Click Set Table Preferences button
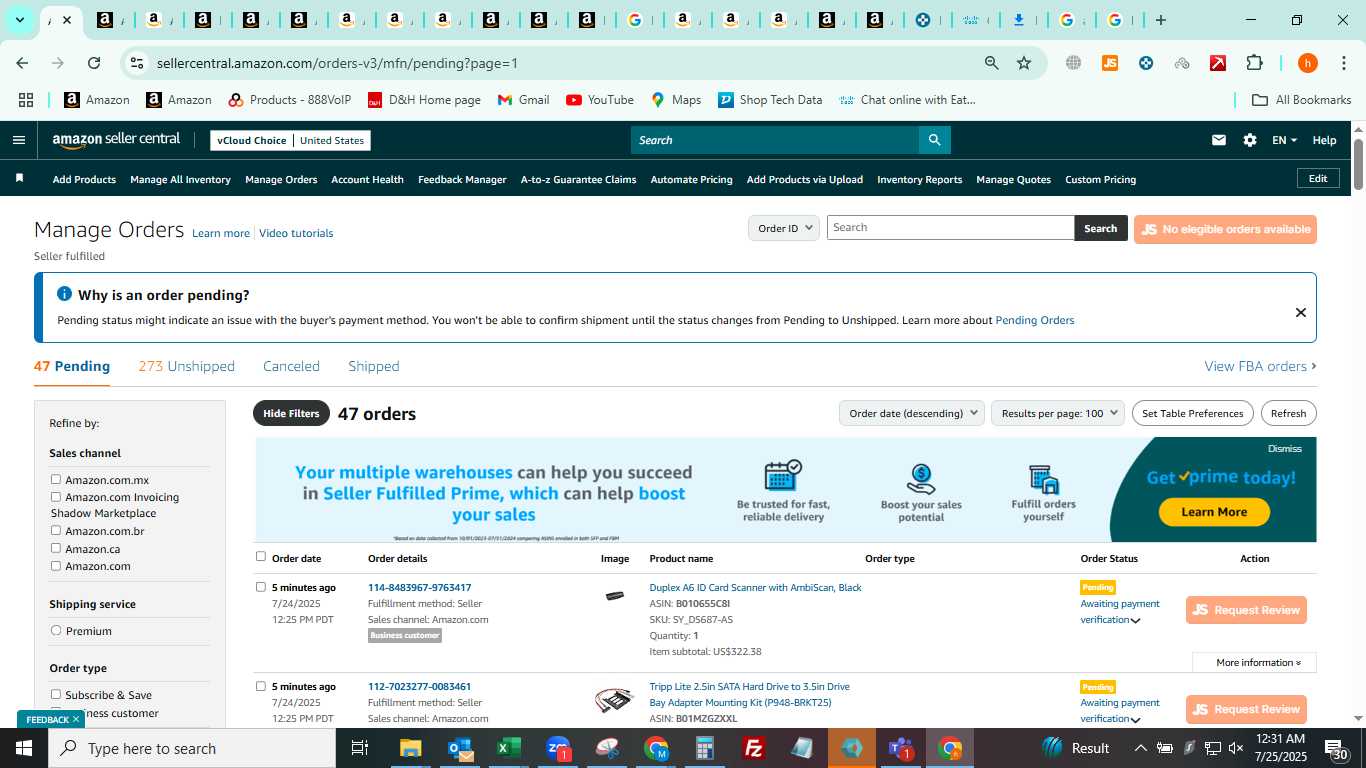1366x768 pixels. pos(1193,413)
